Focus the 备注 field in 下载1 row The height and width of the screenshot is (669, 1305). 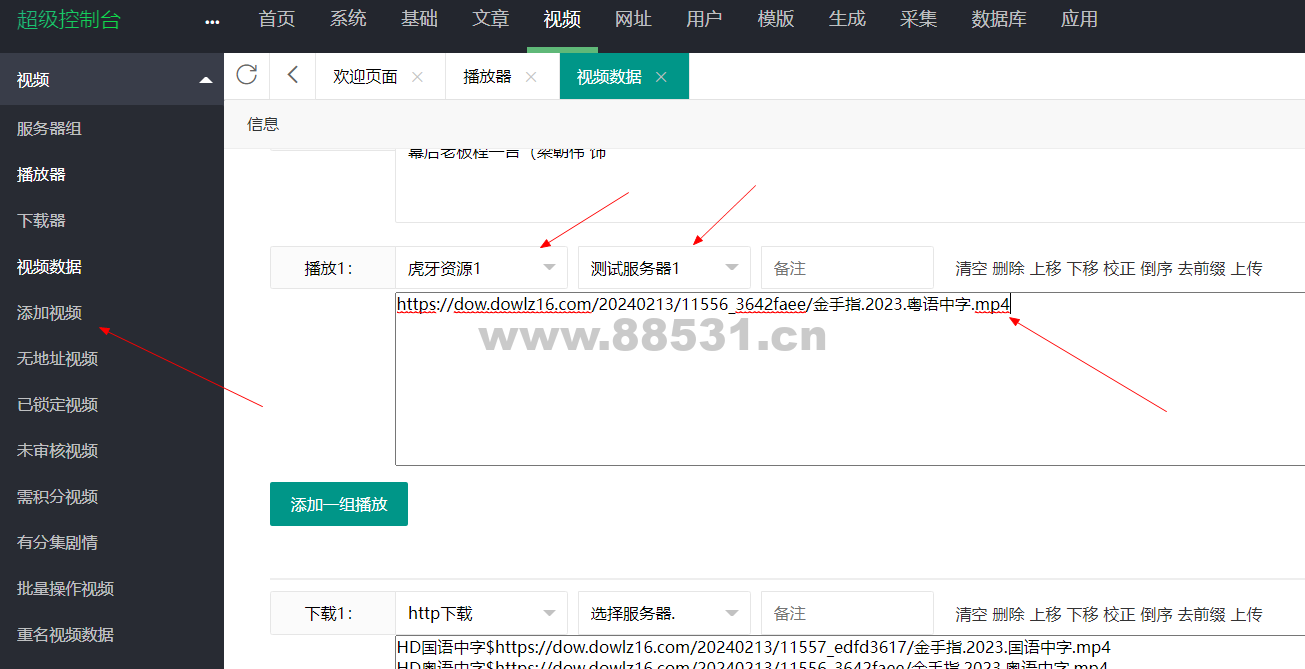[847, 613]
